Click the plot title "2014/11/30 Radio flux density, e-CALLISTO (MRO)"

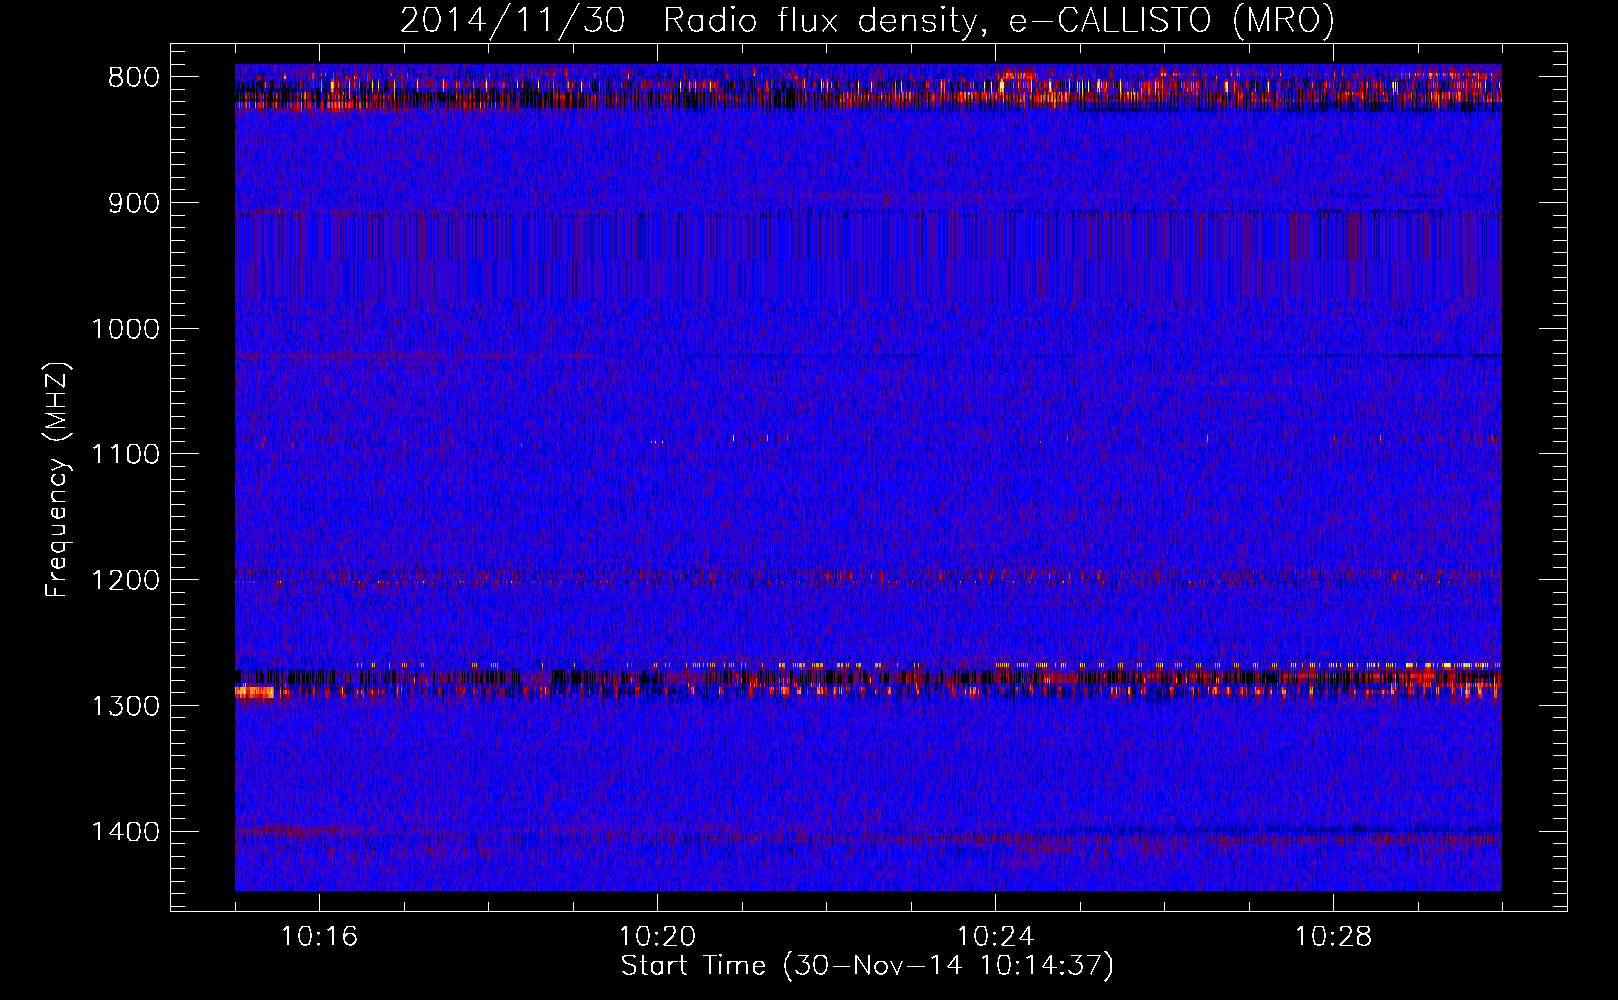pyautogui.click(x=867, y=20)
